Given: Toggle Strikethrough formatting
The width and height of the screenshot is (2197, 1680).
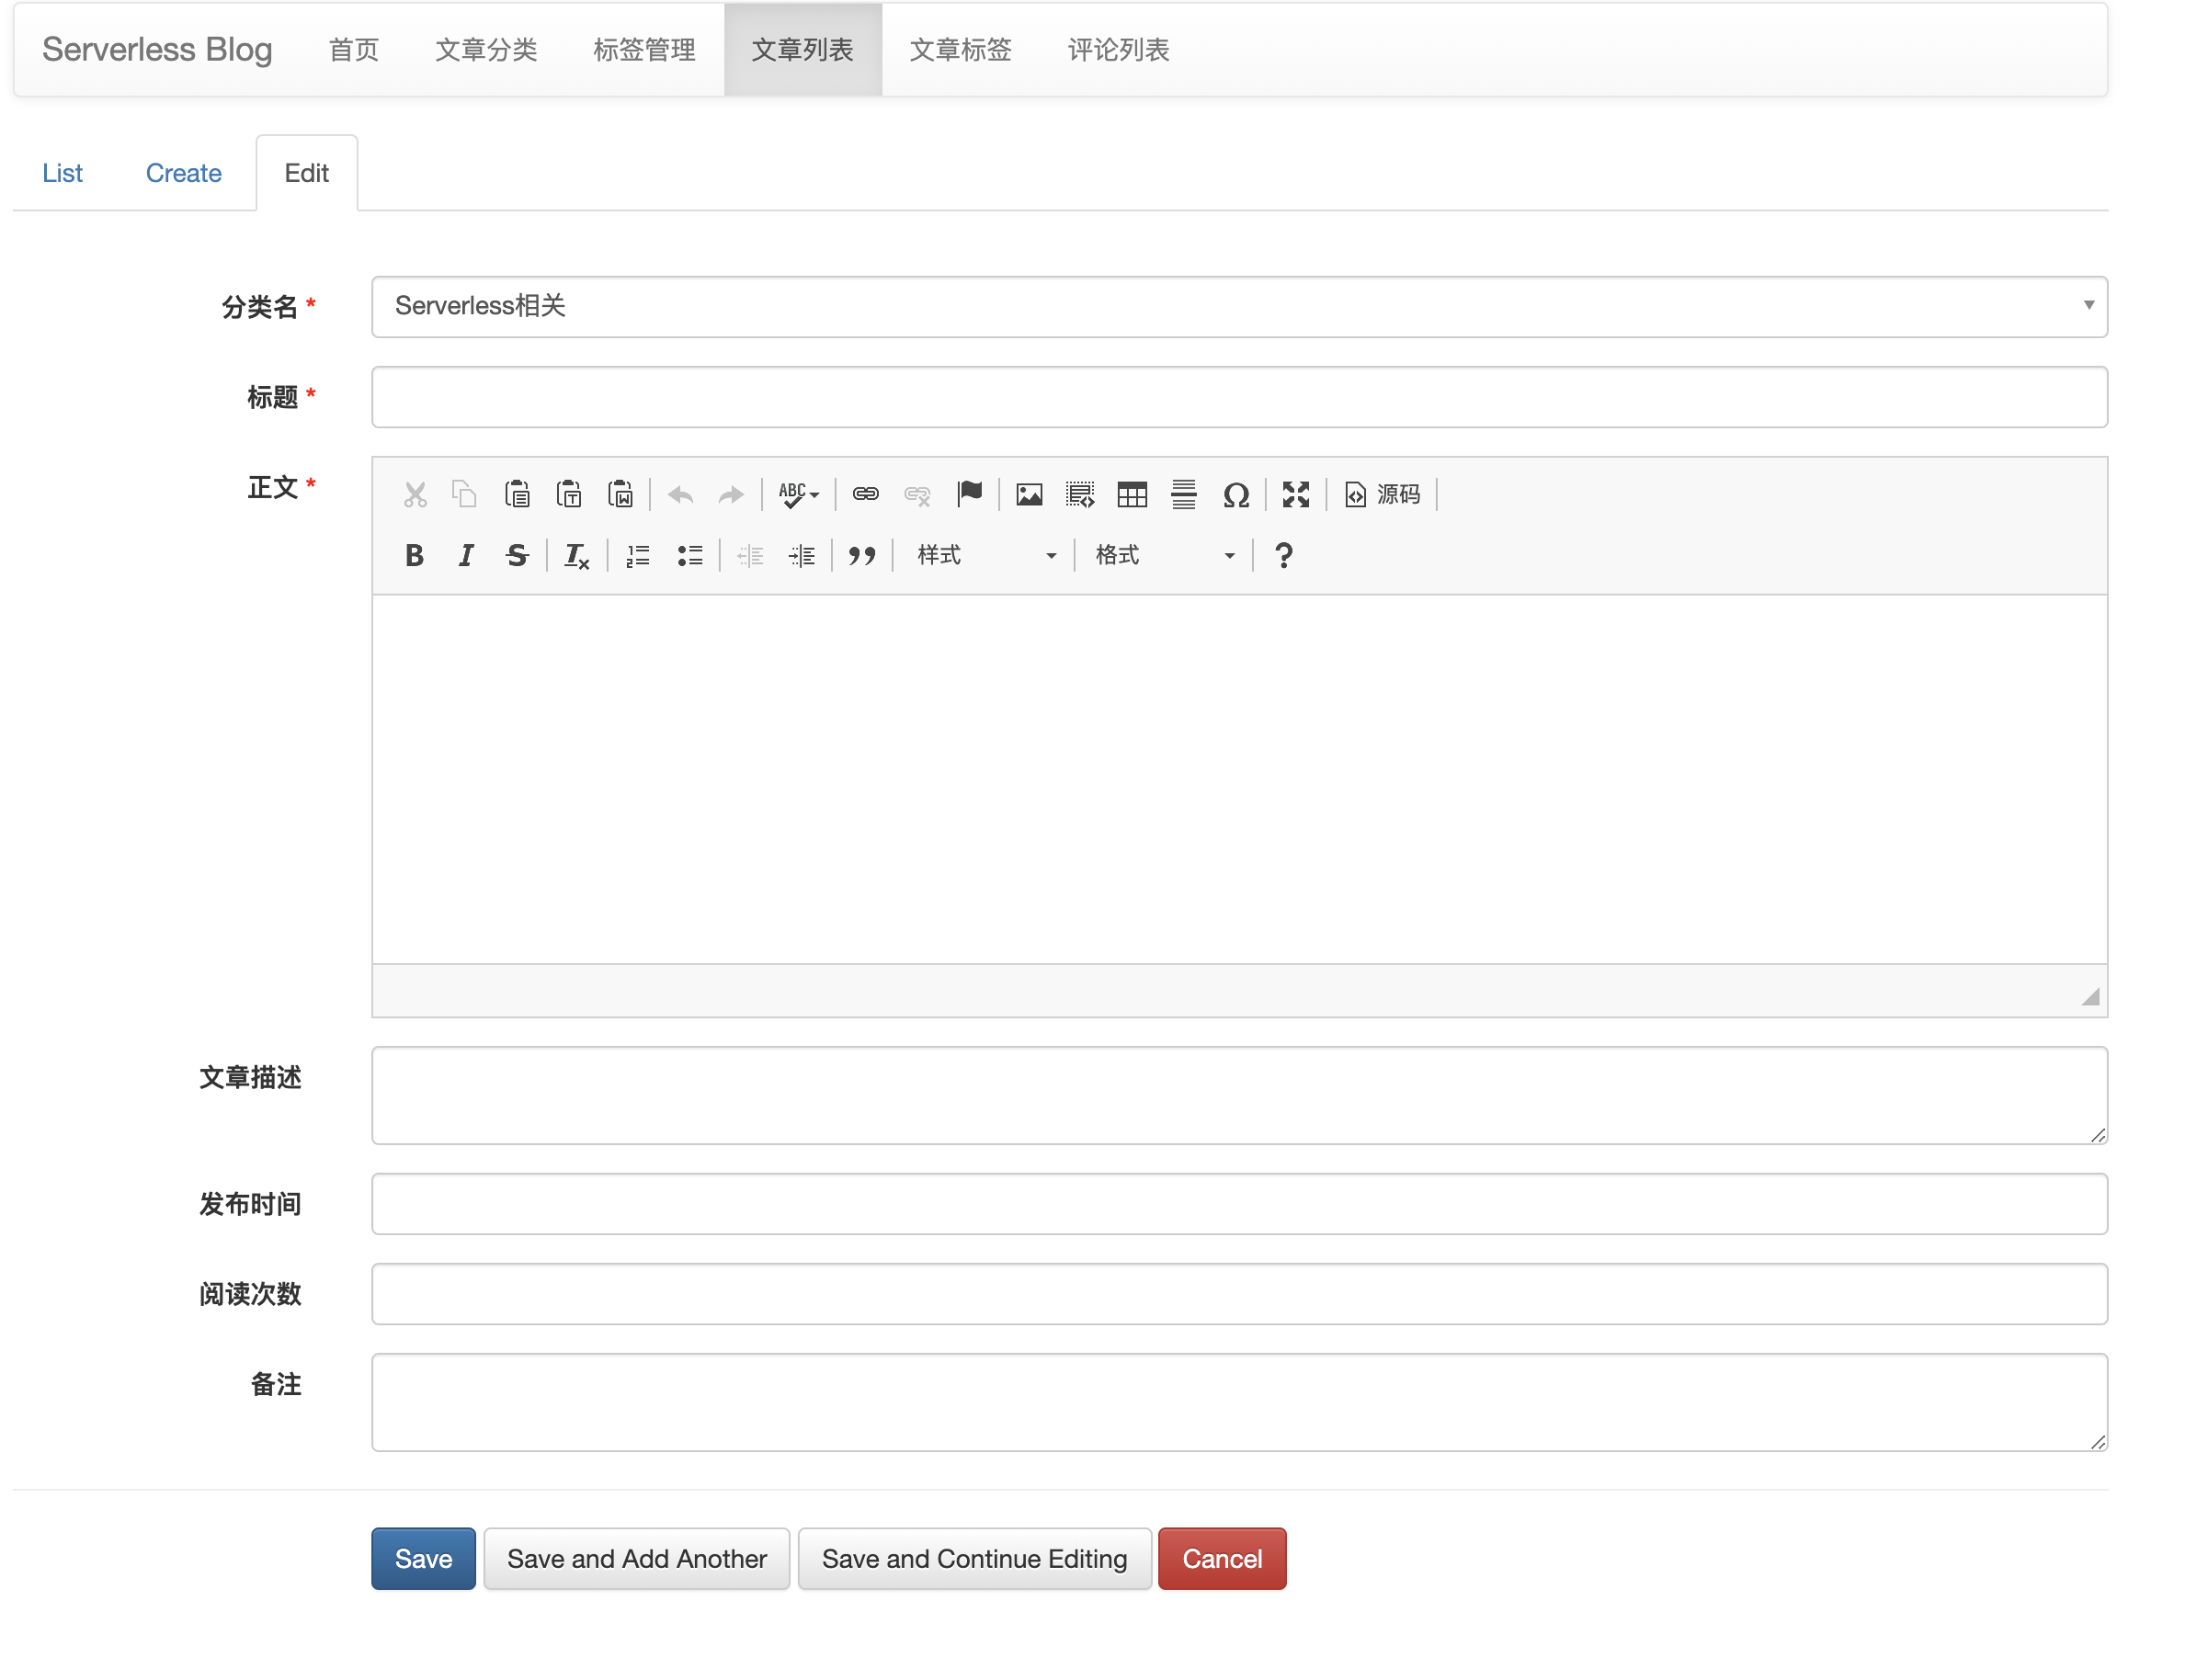Looking at the screenshot, I should tap(517, 555).
